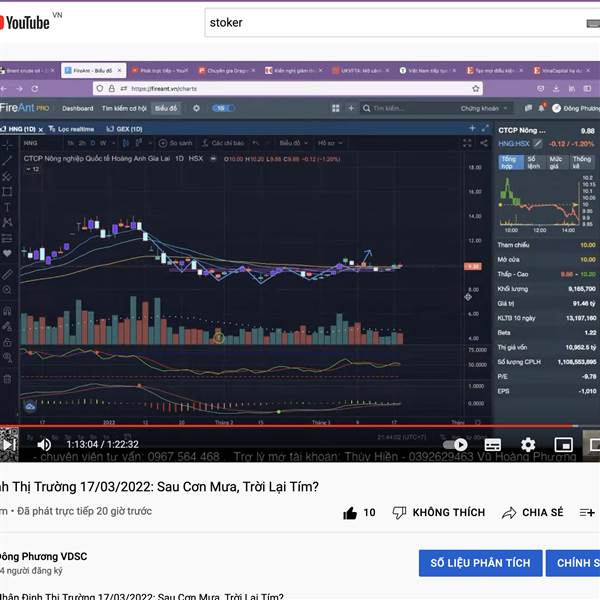Image resolution: width=600 pixels, height=600 pixels.
Task: Expand the Chứng khoán dropdown
Action: [484, 109]
